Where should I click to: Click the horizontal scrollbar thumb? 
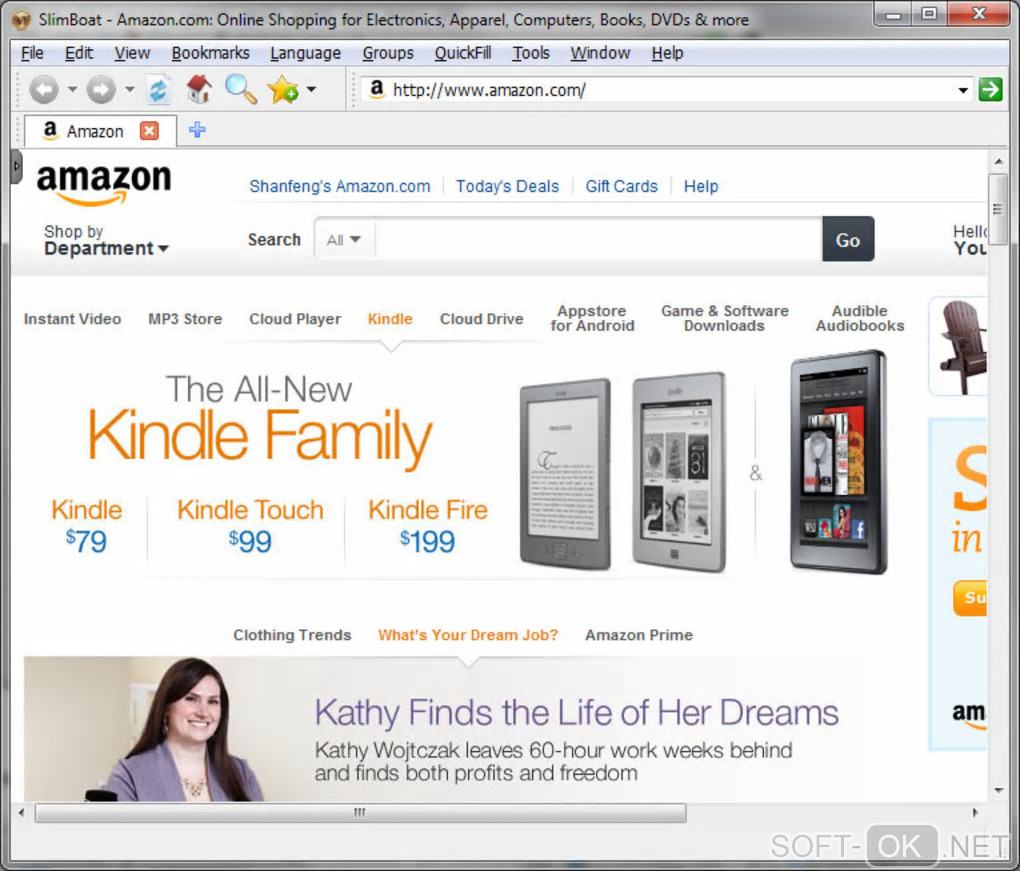tap(360, 812)
